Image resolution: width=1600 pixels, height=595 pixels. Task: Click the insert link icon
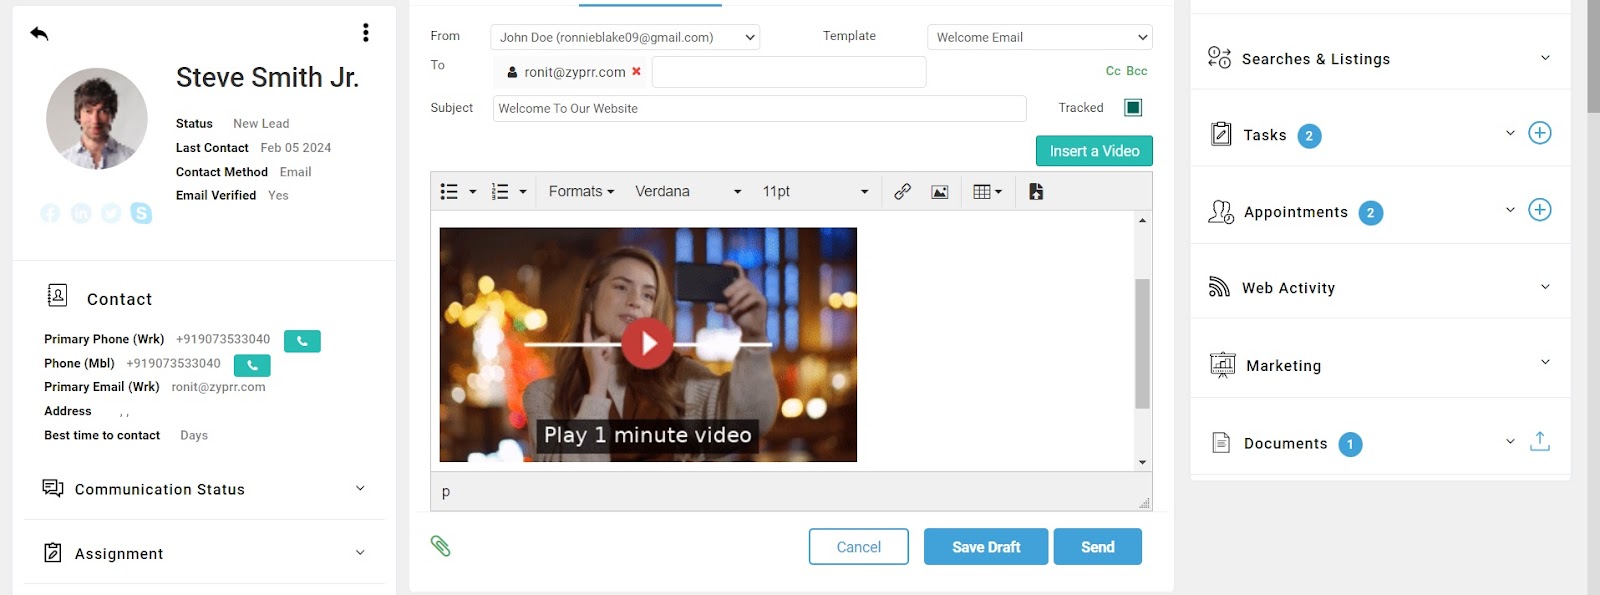coord(902,191)
